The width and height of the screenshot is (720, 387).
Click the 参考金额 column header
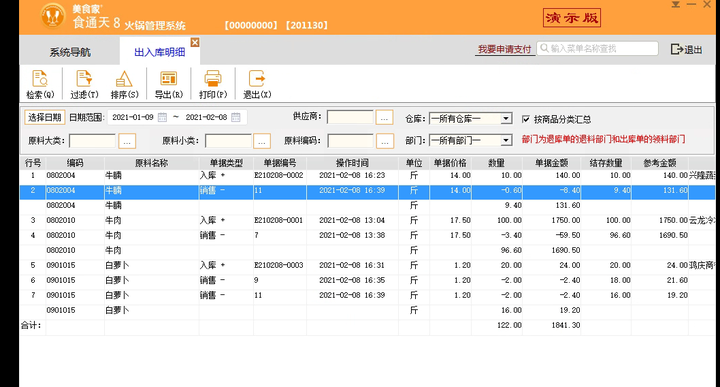(660, 163)
